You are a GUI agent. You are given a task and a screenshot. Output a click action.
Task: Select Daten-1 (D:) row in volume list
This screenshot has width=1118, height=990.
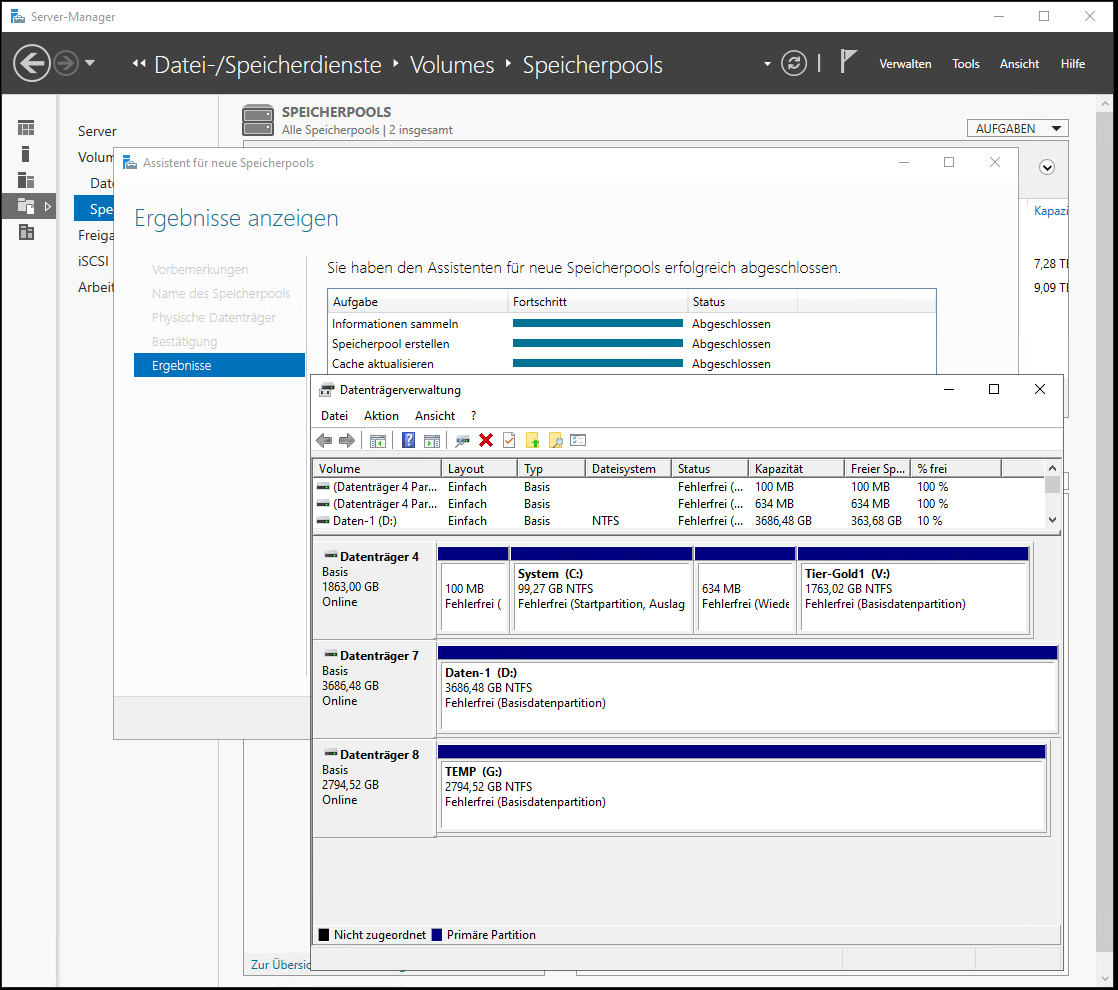679,521
